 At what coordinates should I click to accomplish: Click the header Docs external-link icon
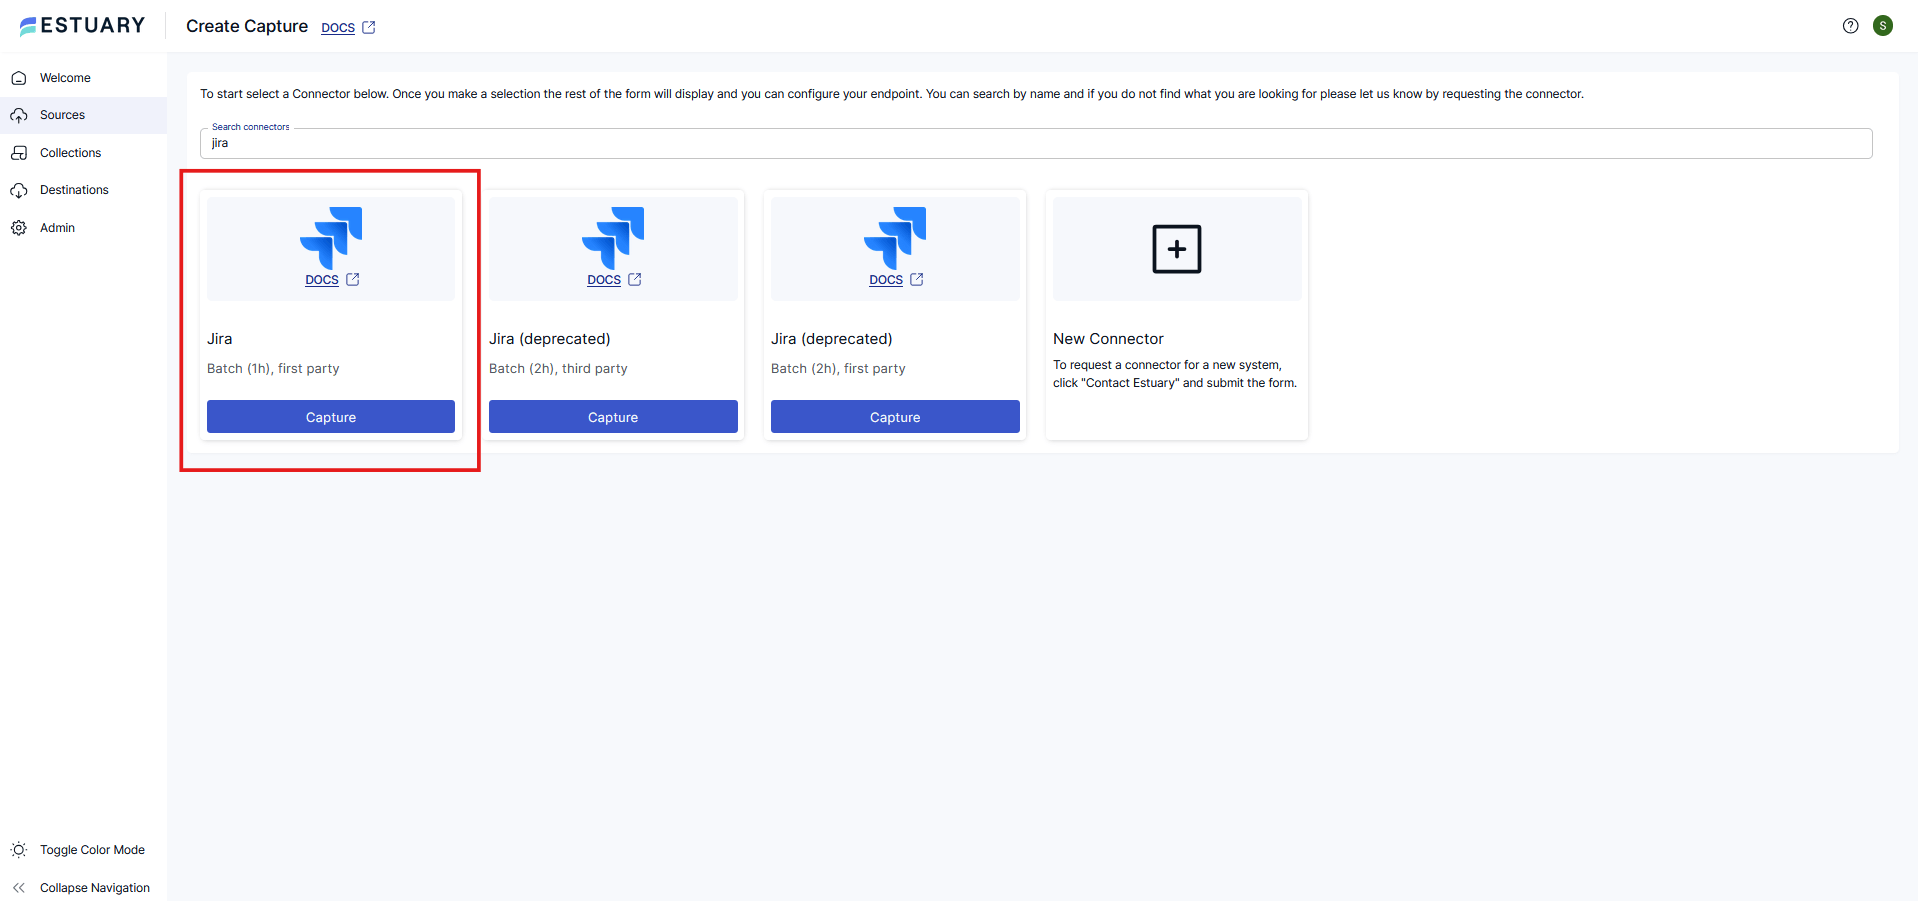pos(369,27)
